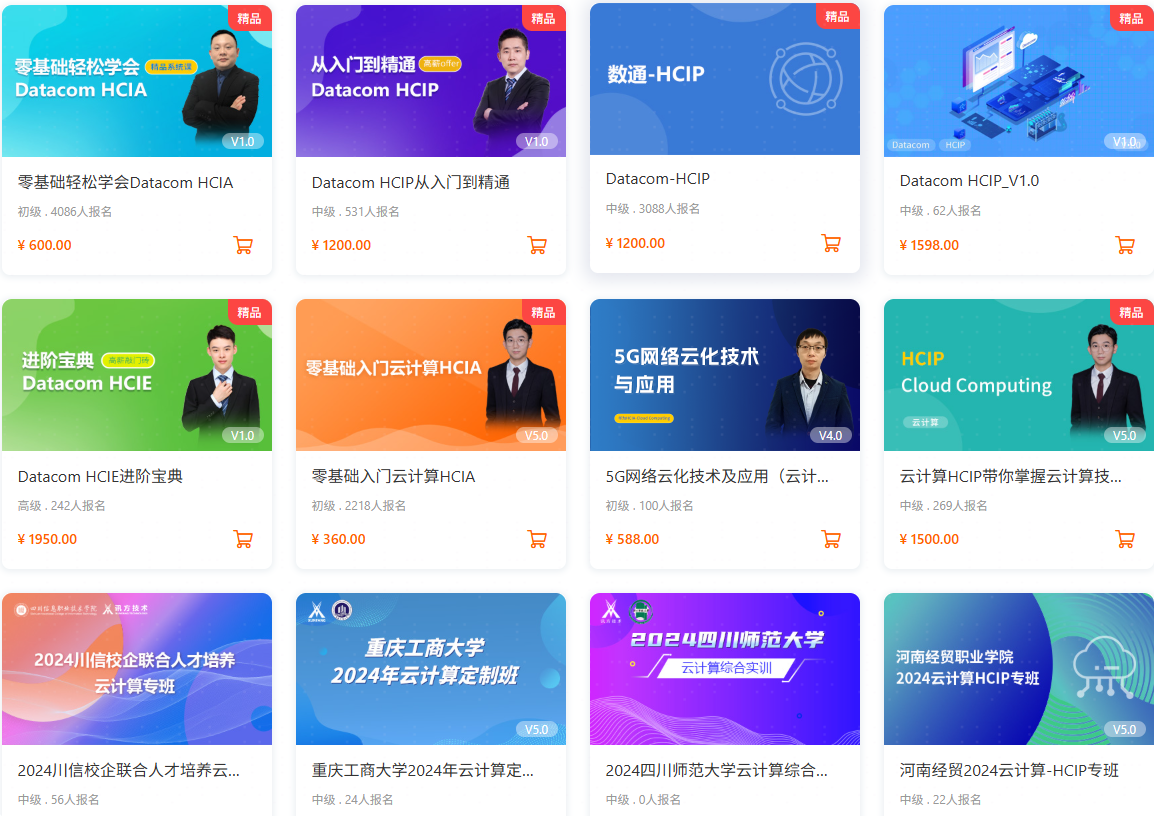Add Datacom HCIE进阶宝典 to cart
This screenshot has height=816, width=1154.
click(x=244, y=539)
